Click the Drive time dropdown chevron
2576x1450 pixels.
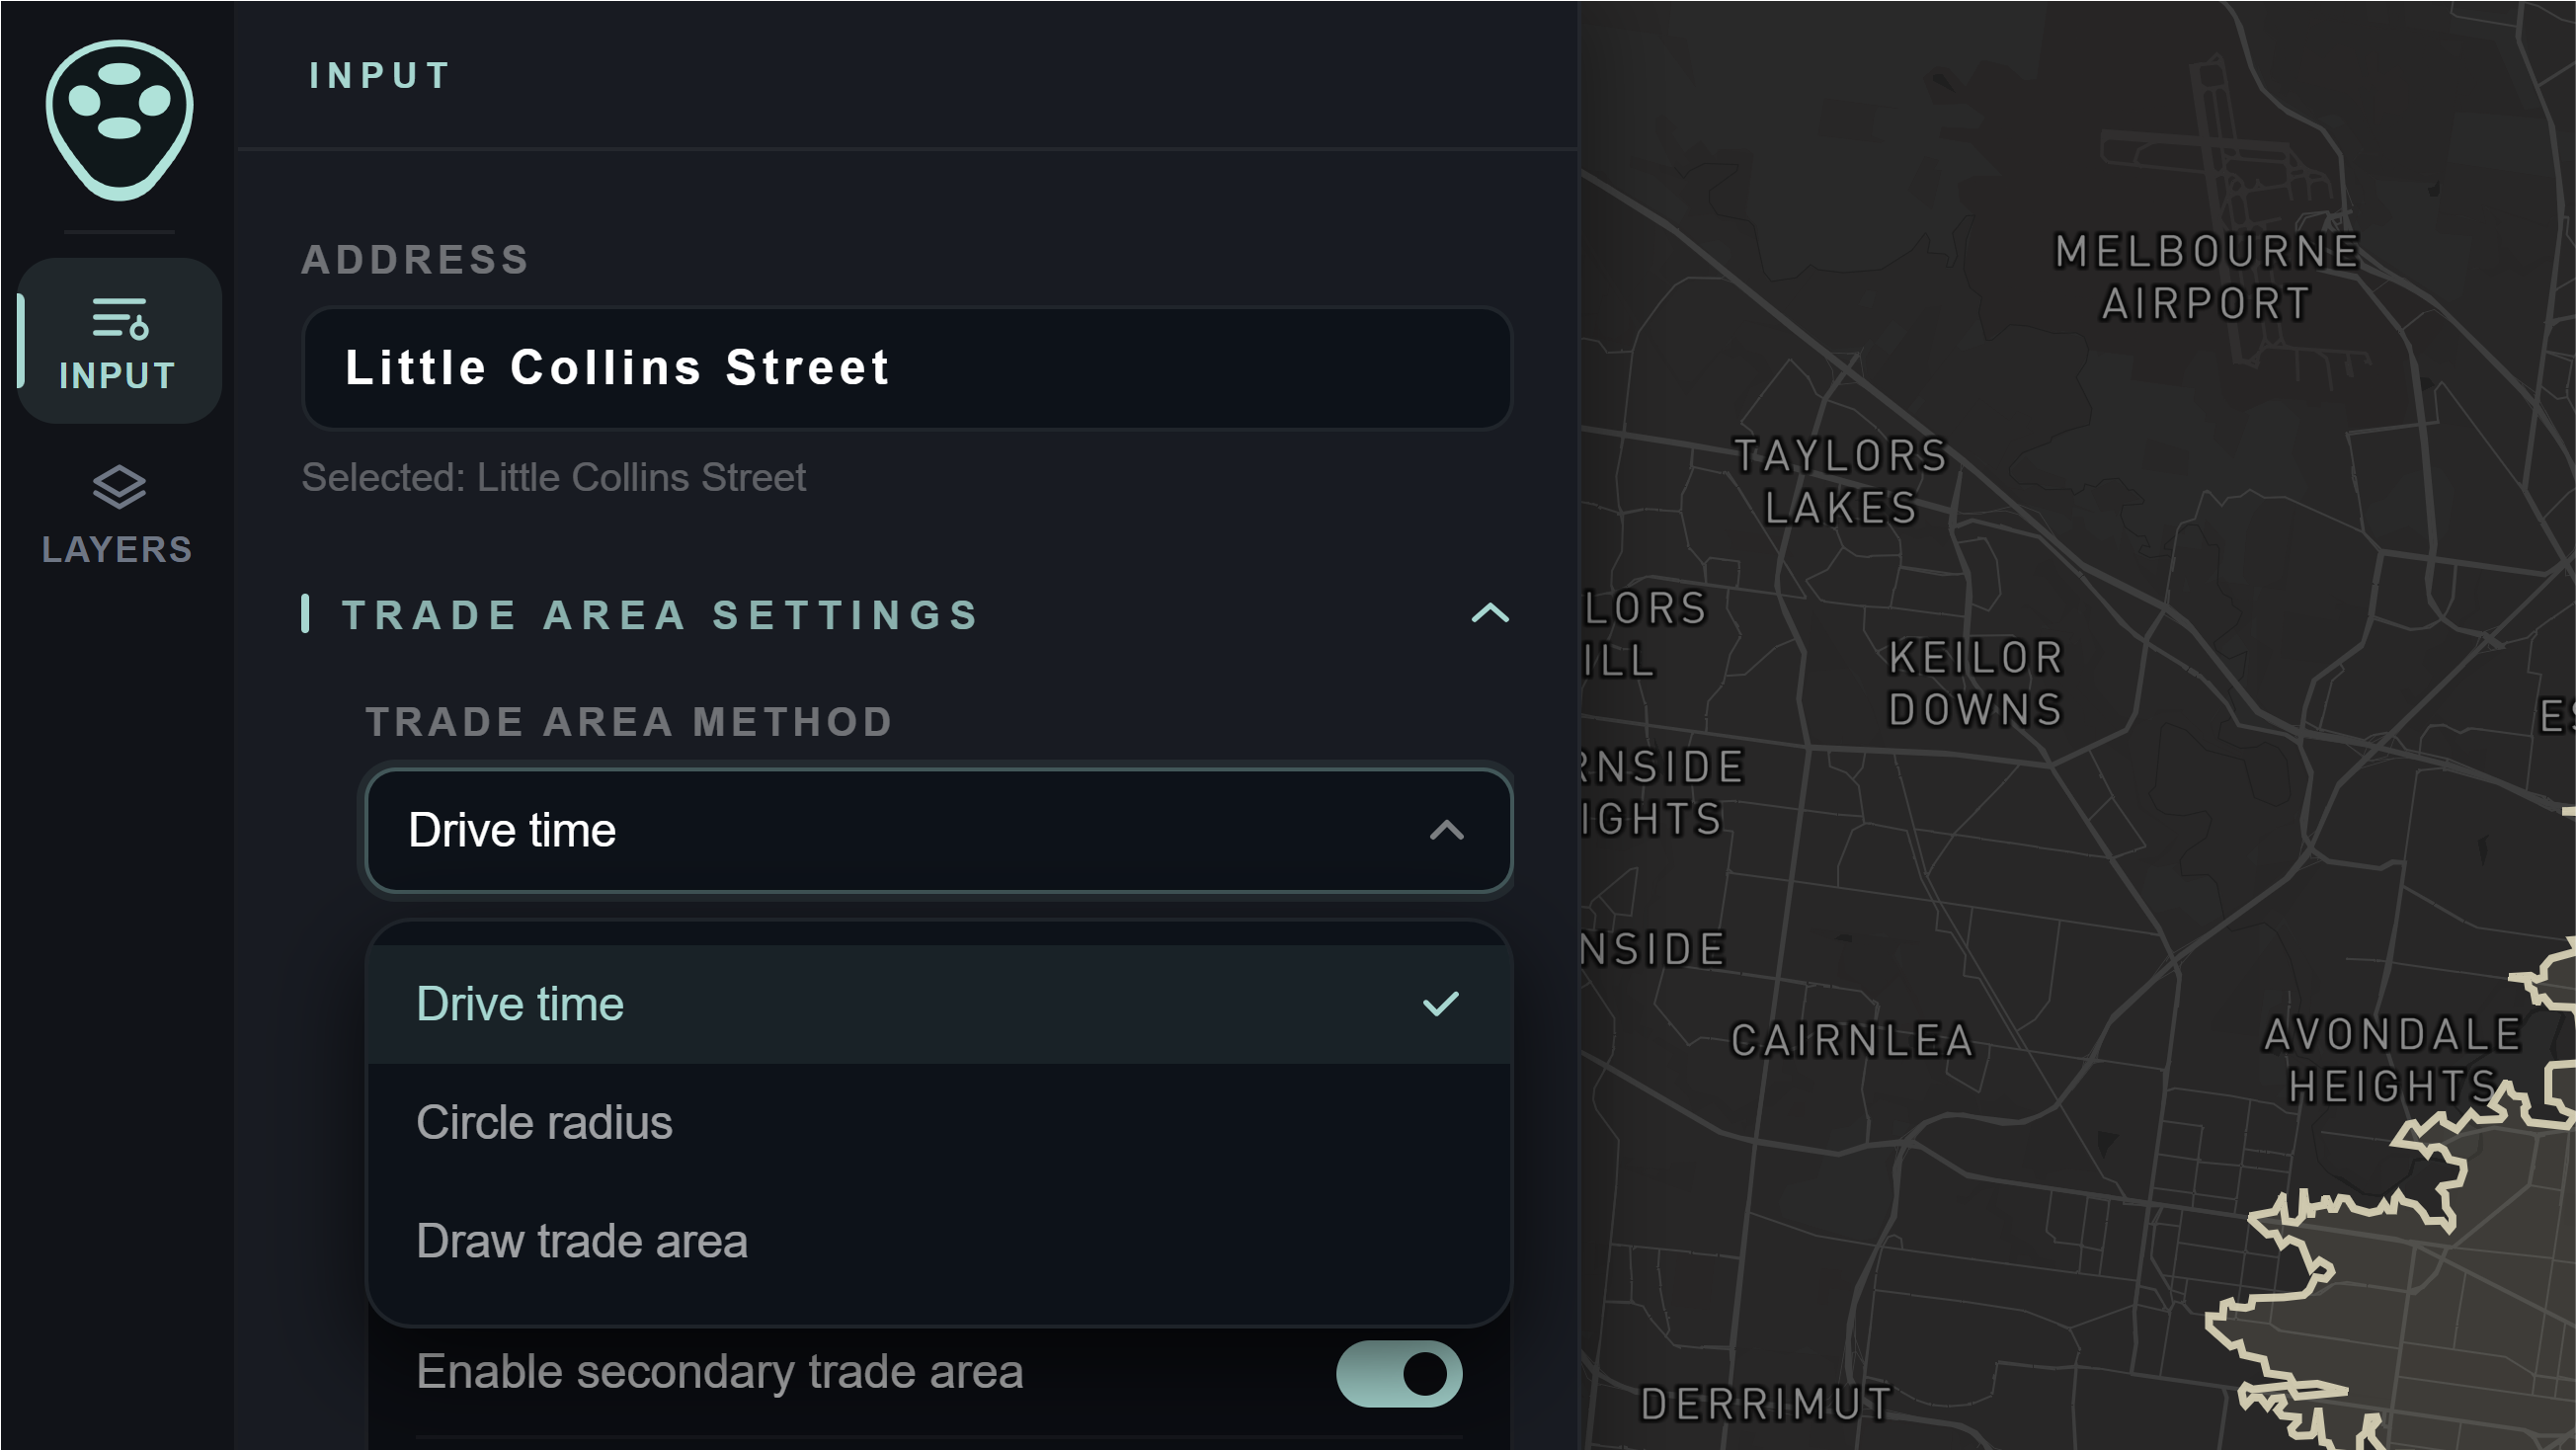pyautogui.click(x=1446, y=830)
